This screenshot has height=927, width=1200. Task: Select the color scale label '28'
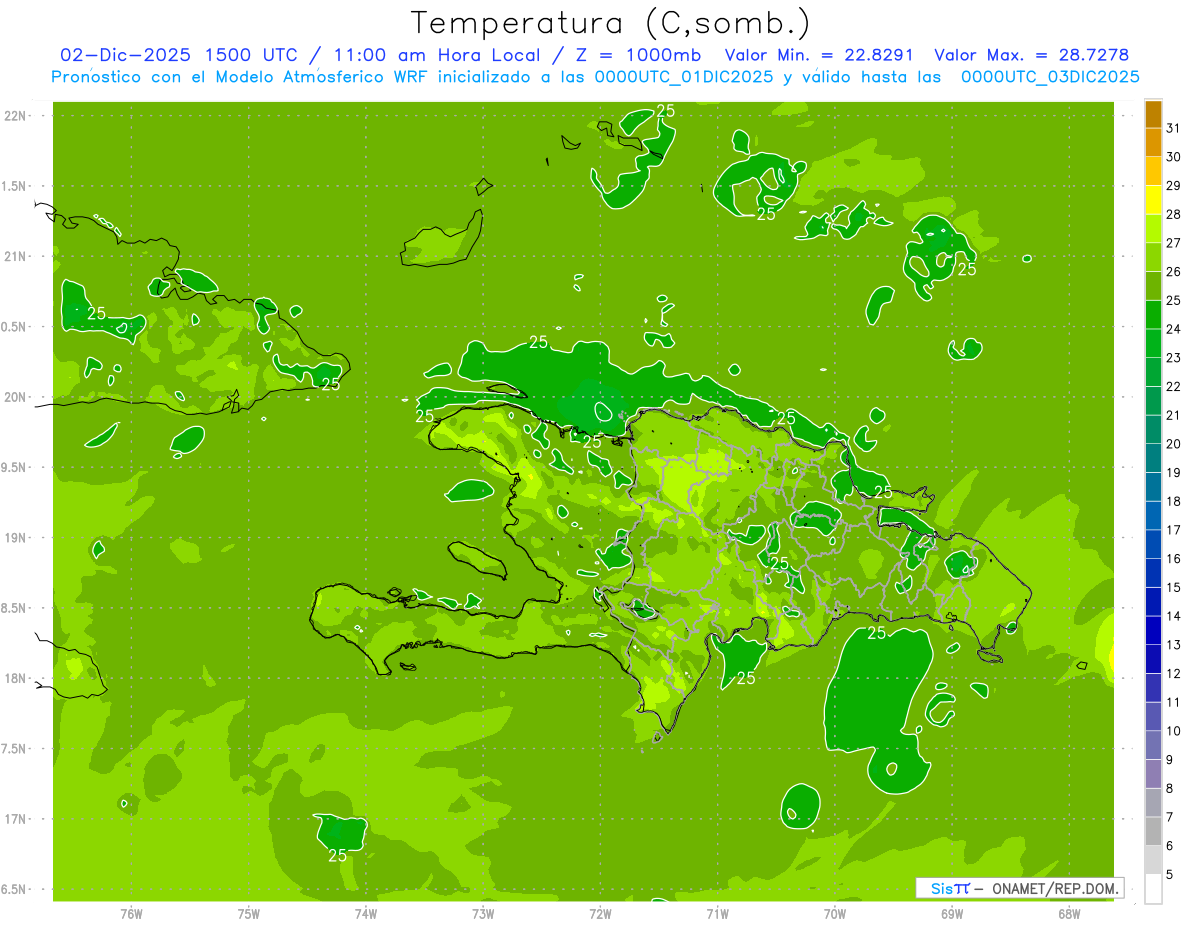coord(1174,214)
